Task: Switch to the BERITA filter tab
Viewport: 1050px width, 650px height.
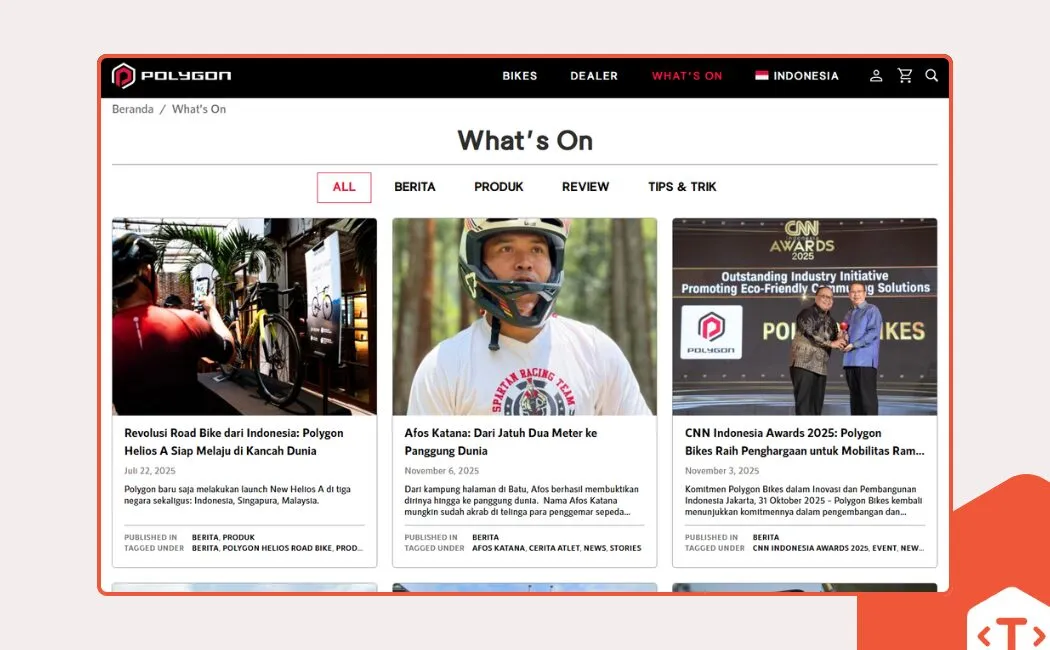Action: pos(416,186)
